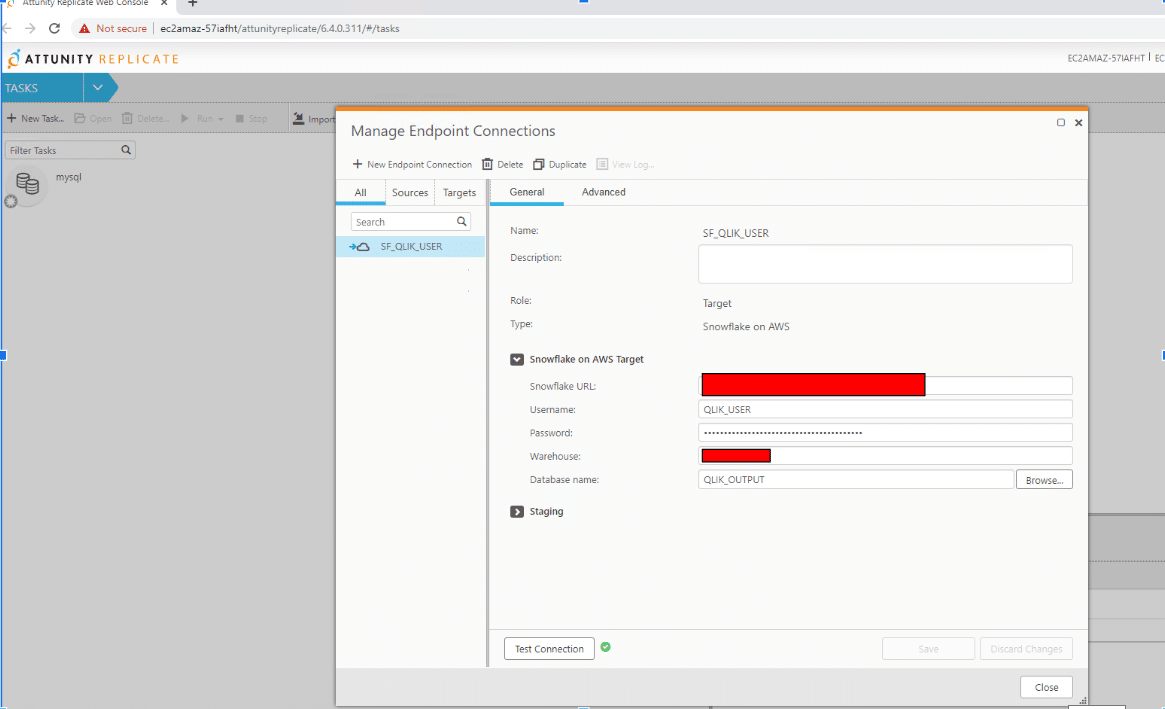This screenshot has height=709, width=1165.
Task: Click green connection success check icon
Action: [606, 647]
